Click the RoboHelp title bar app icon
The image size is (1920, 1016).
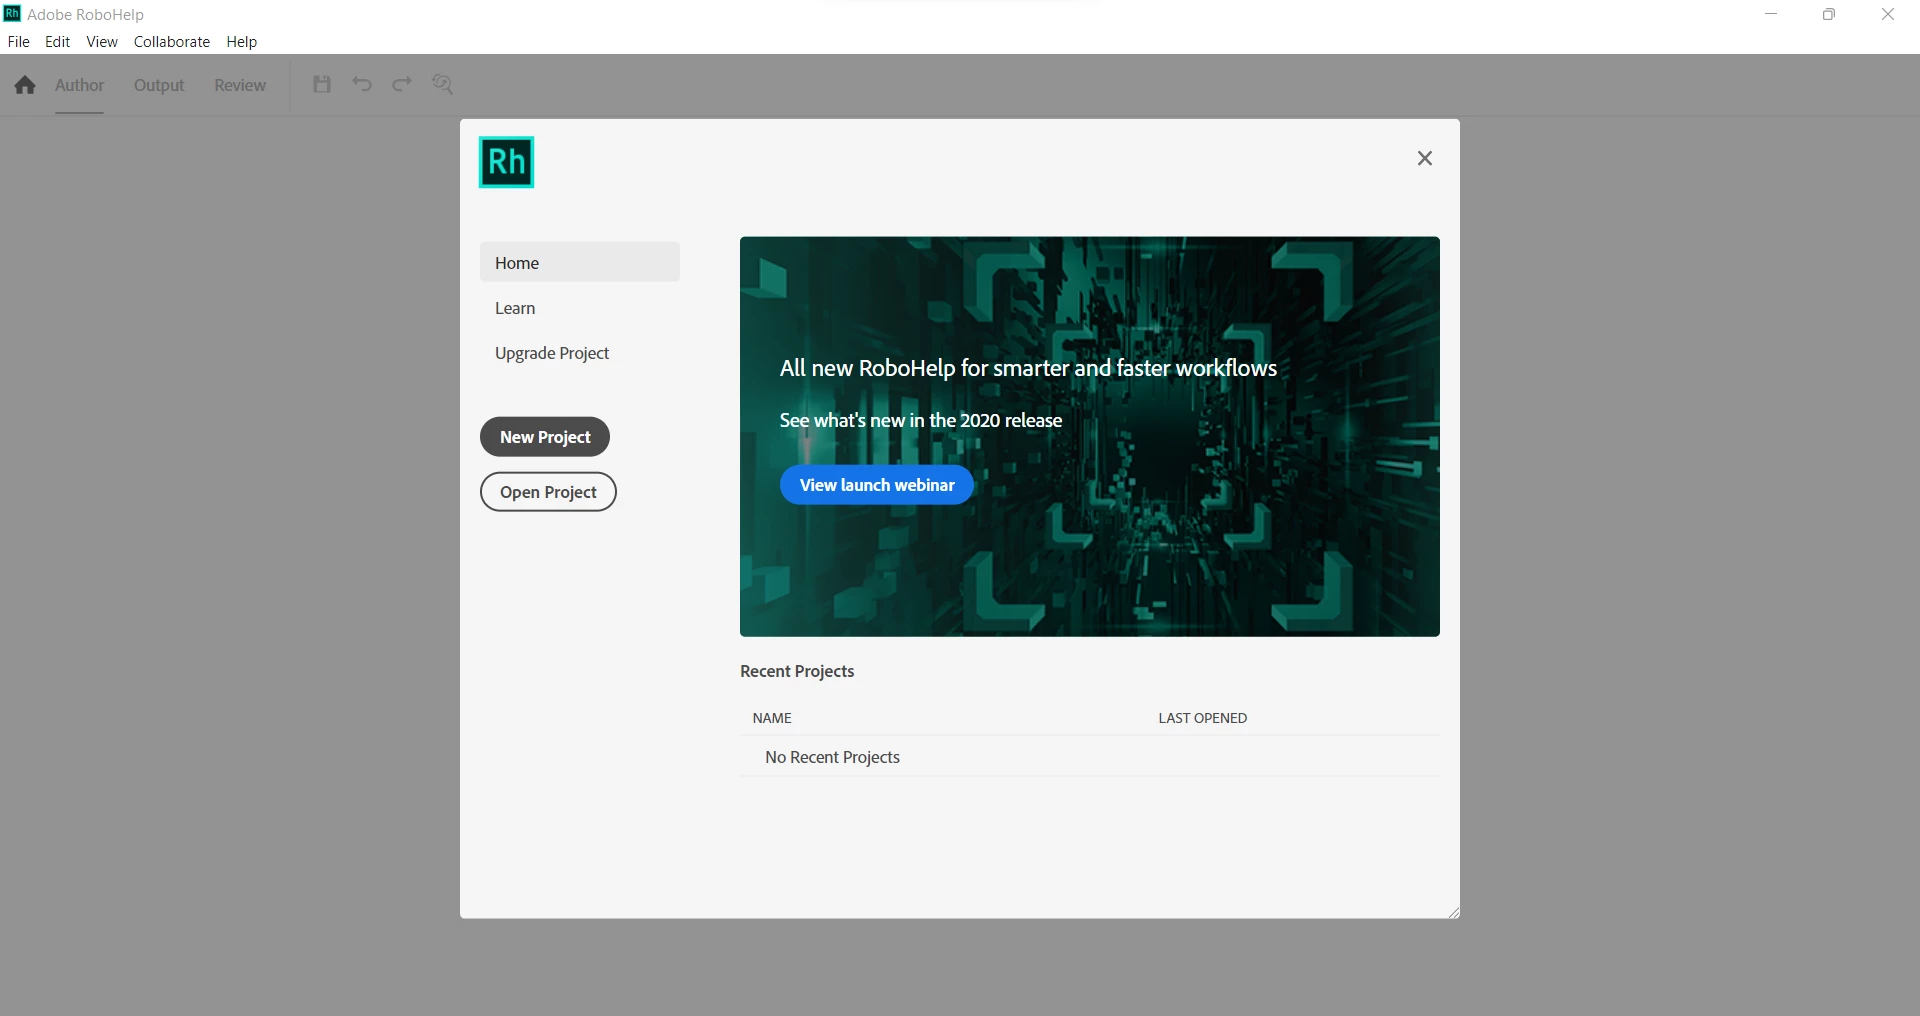(x=12, y=13)
